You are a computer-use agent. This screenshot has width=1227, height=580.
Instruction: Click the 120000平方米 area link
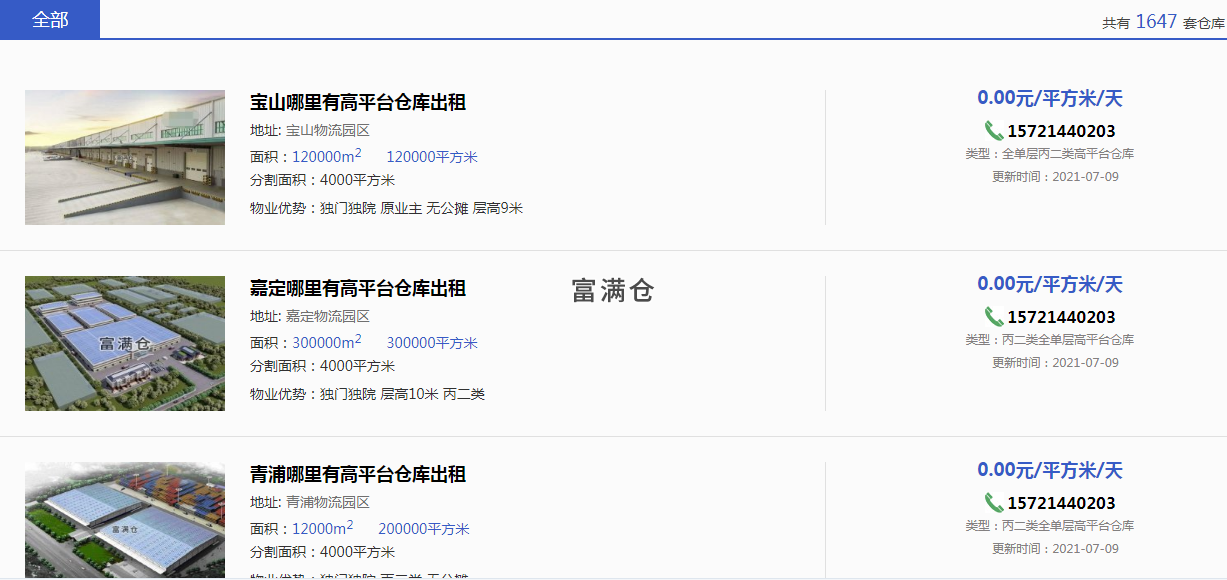pyautogui.click(x=432, y=156)
